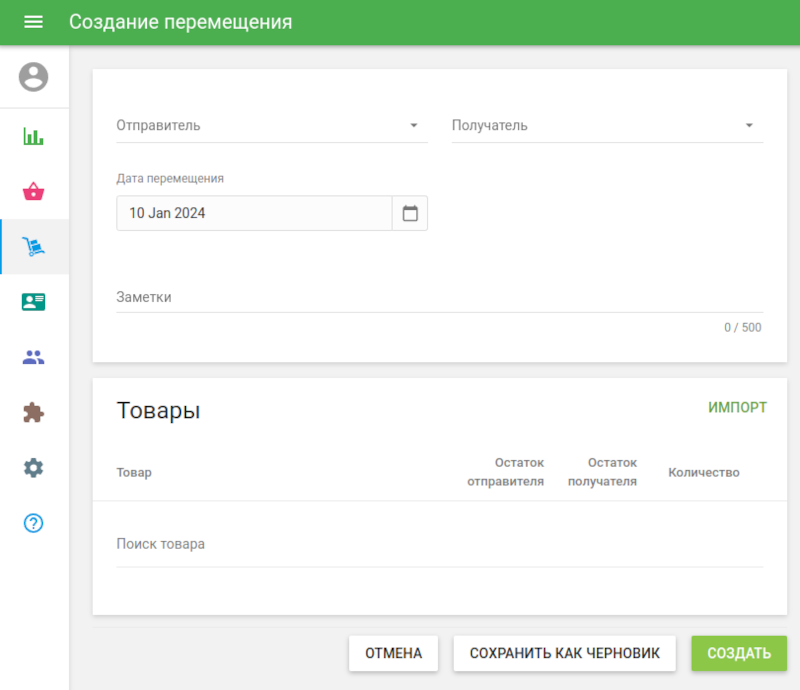Open the profile avatar icon
Screen dimensions: 800x690
(33, 75)
